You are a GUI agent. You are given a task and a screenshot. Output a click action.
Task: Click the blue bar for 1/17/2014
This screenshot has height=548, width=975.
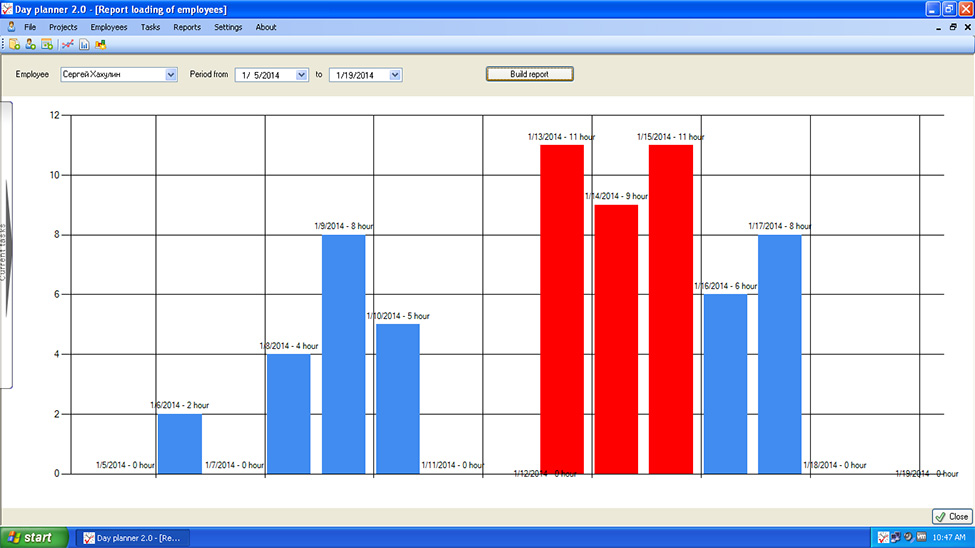[780, 354]
